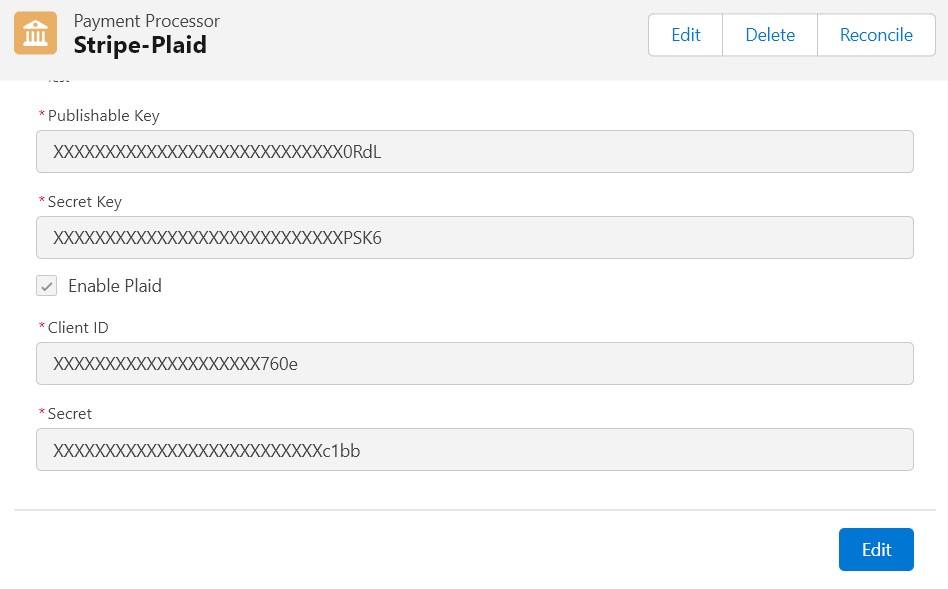Click the Publishable Key field label
The height and width of the screenshot is (589, 948).
[104, 116]
